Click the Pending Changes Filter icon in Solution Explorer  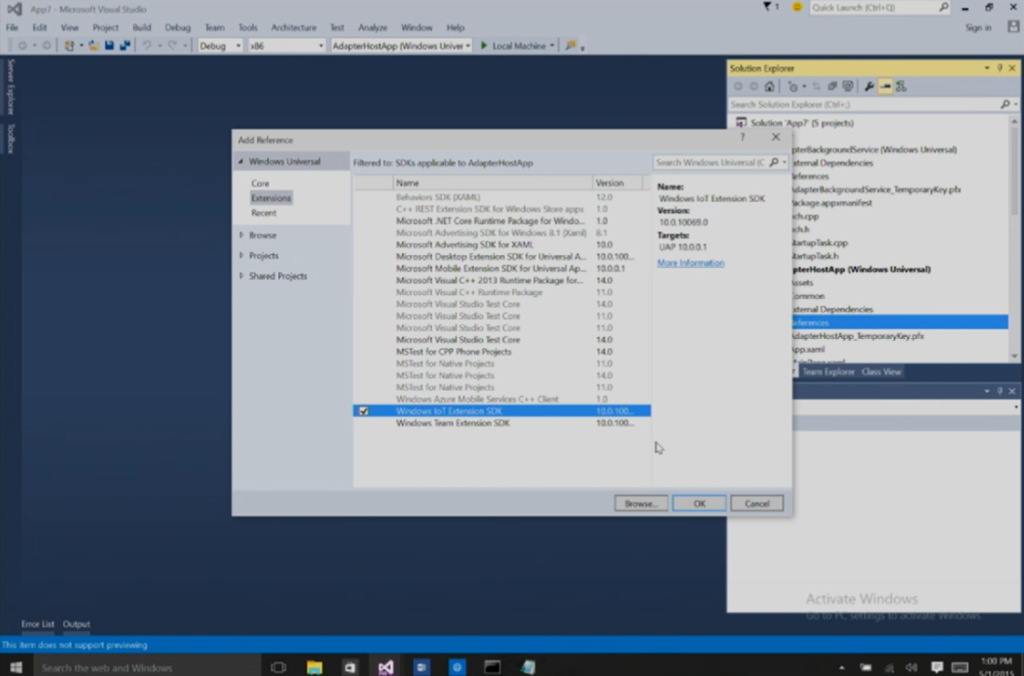pyautogui.click(x=792, y=86)
